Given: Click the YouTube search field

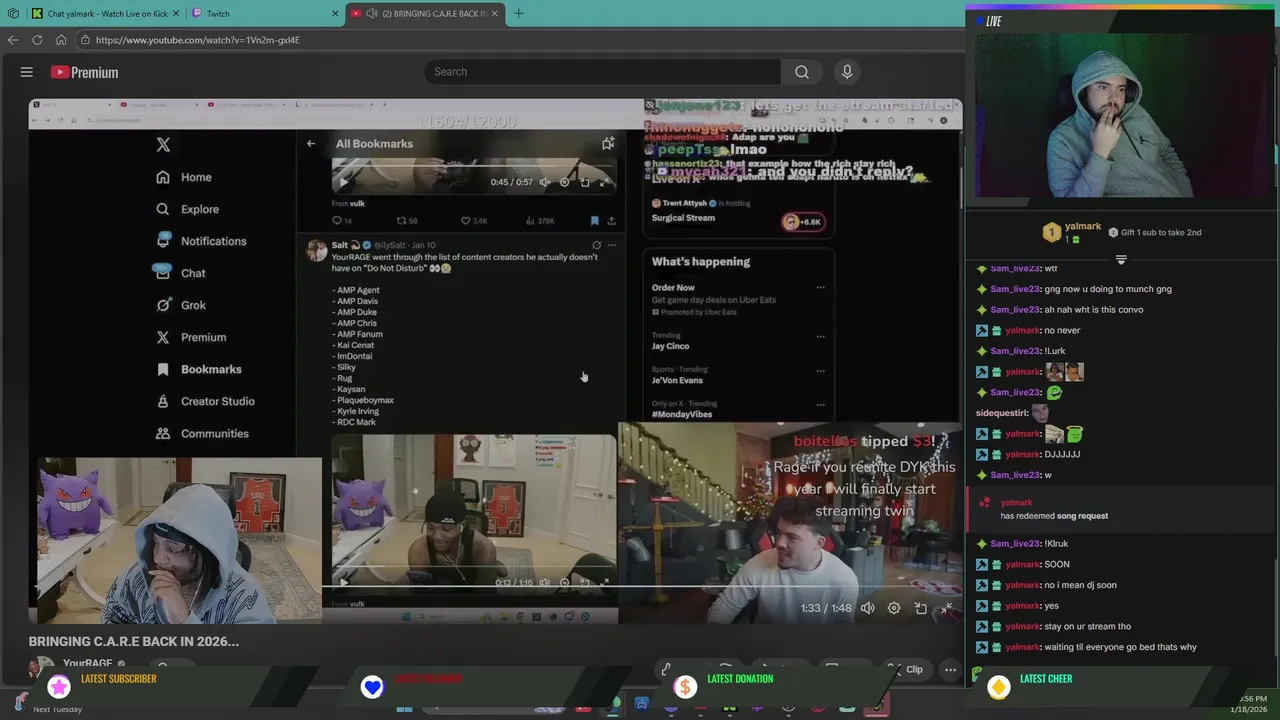Looking at the screenshot, I should pos(602,72).
